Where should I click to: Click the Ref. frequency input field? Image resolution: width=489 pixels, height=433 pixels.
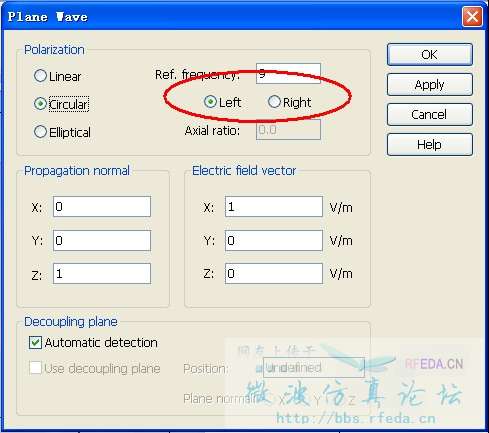pyautogui.click(x=288, y=73)
